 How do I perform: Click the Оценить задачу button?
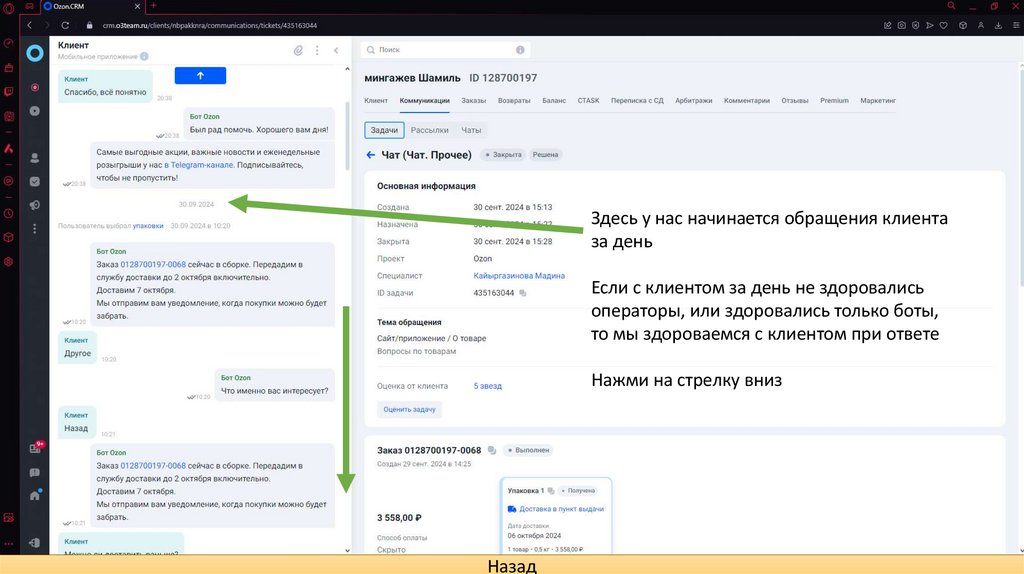pyautogui.click(x=409, y=409)
